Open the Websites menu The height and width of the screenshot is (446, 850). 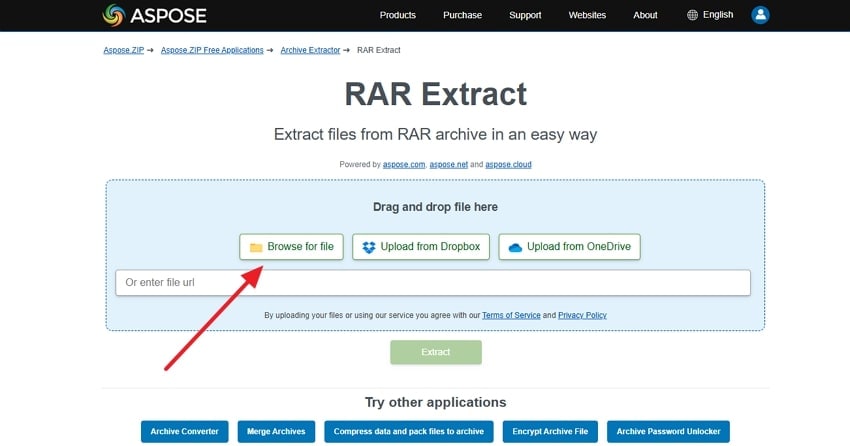pyautogui.click(x=587, y=15)
